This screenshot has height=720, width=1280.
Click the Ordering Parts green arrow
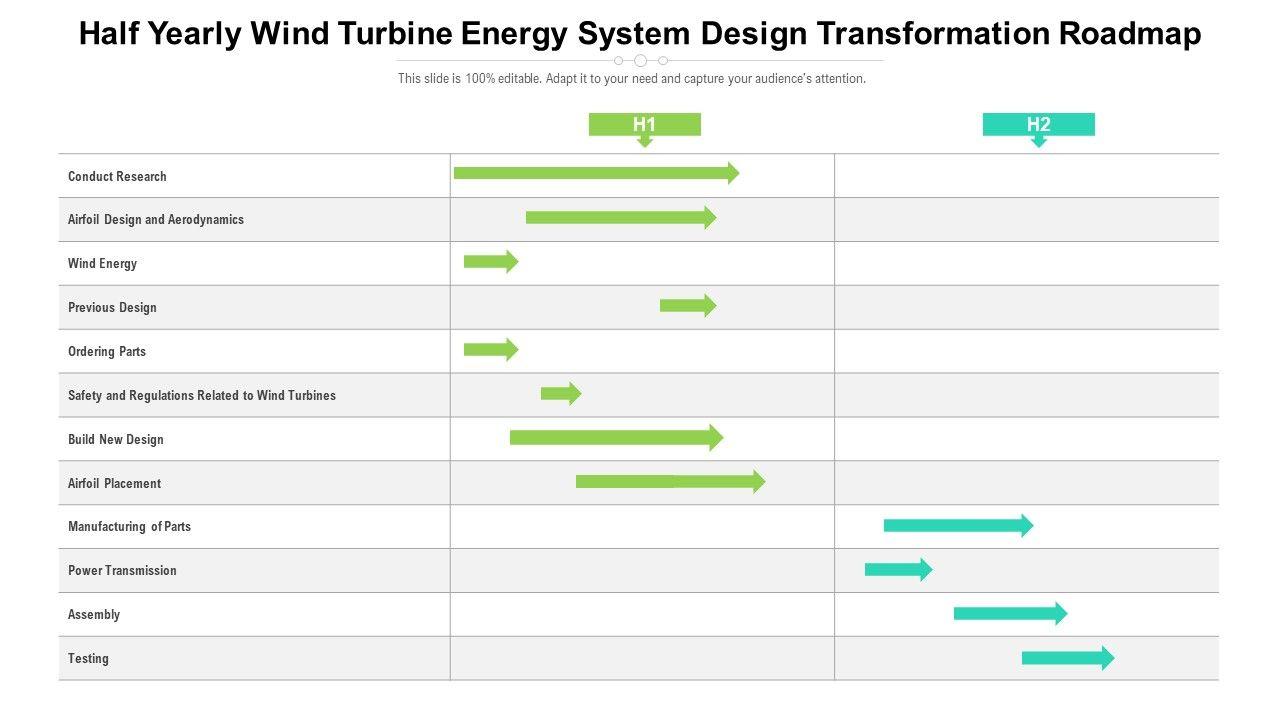coord(490,350)
